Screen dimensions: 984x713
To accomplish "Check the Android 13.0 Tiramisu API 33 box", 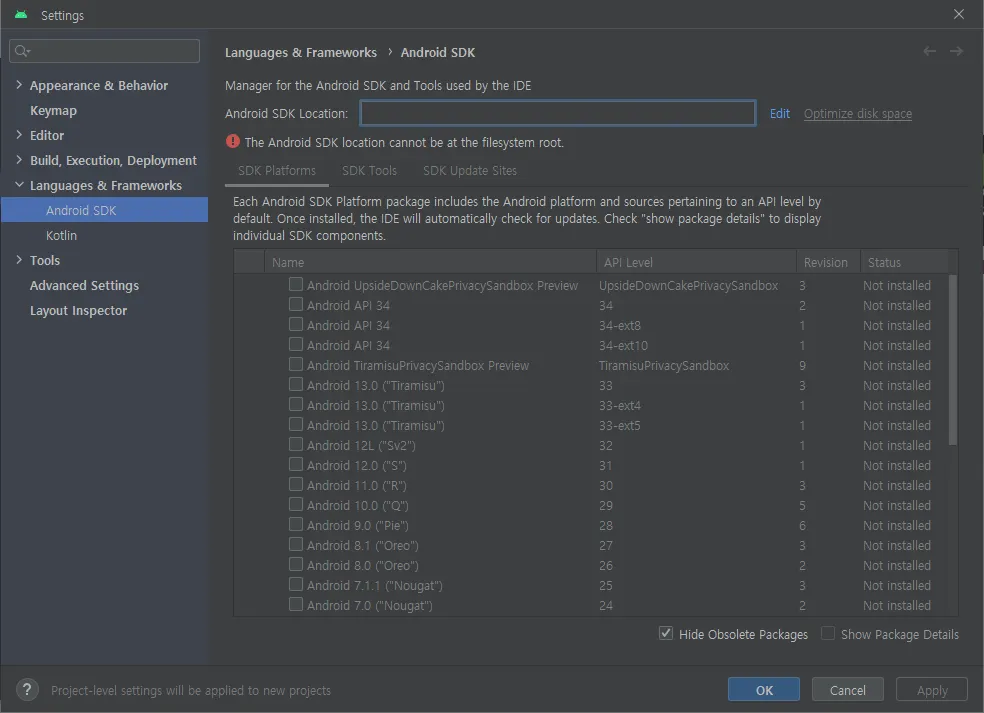I will 296,385.
